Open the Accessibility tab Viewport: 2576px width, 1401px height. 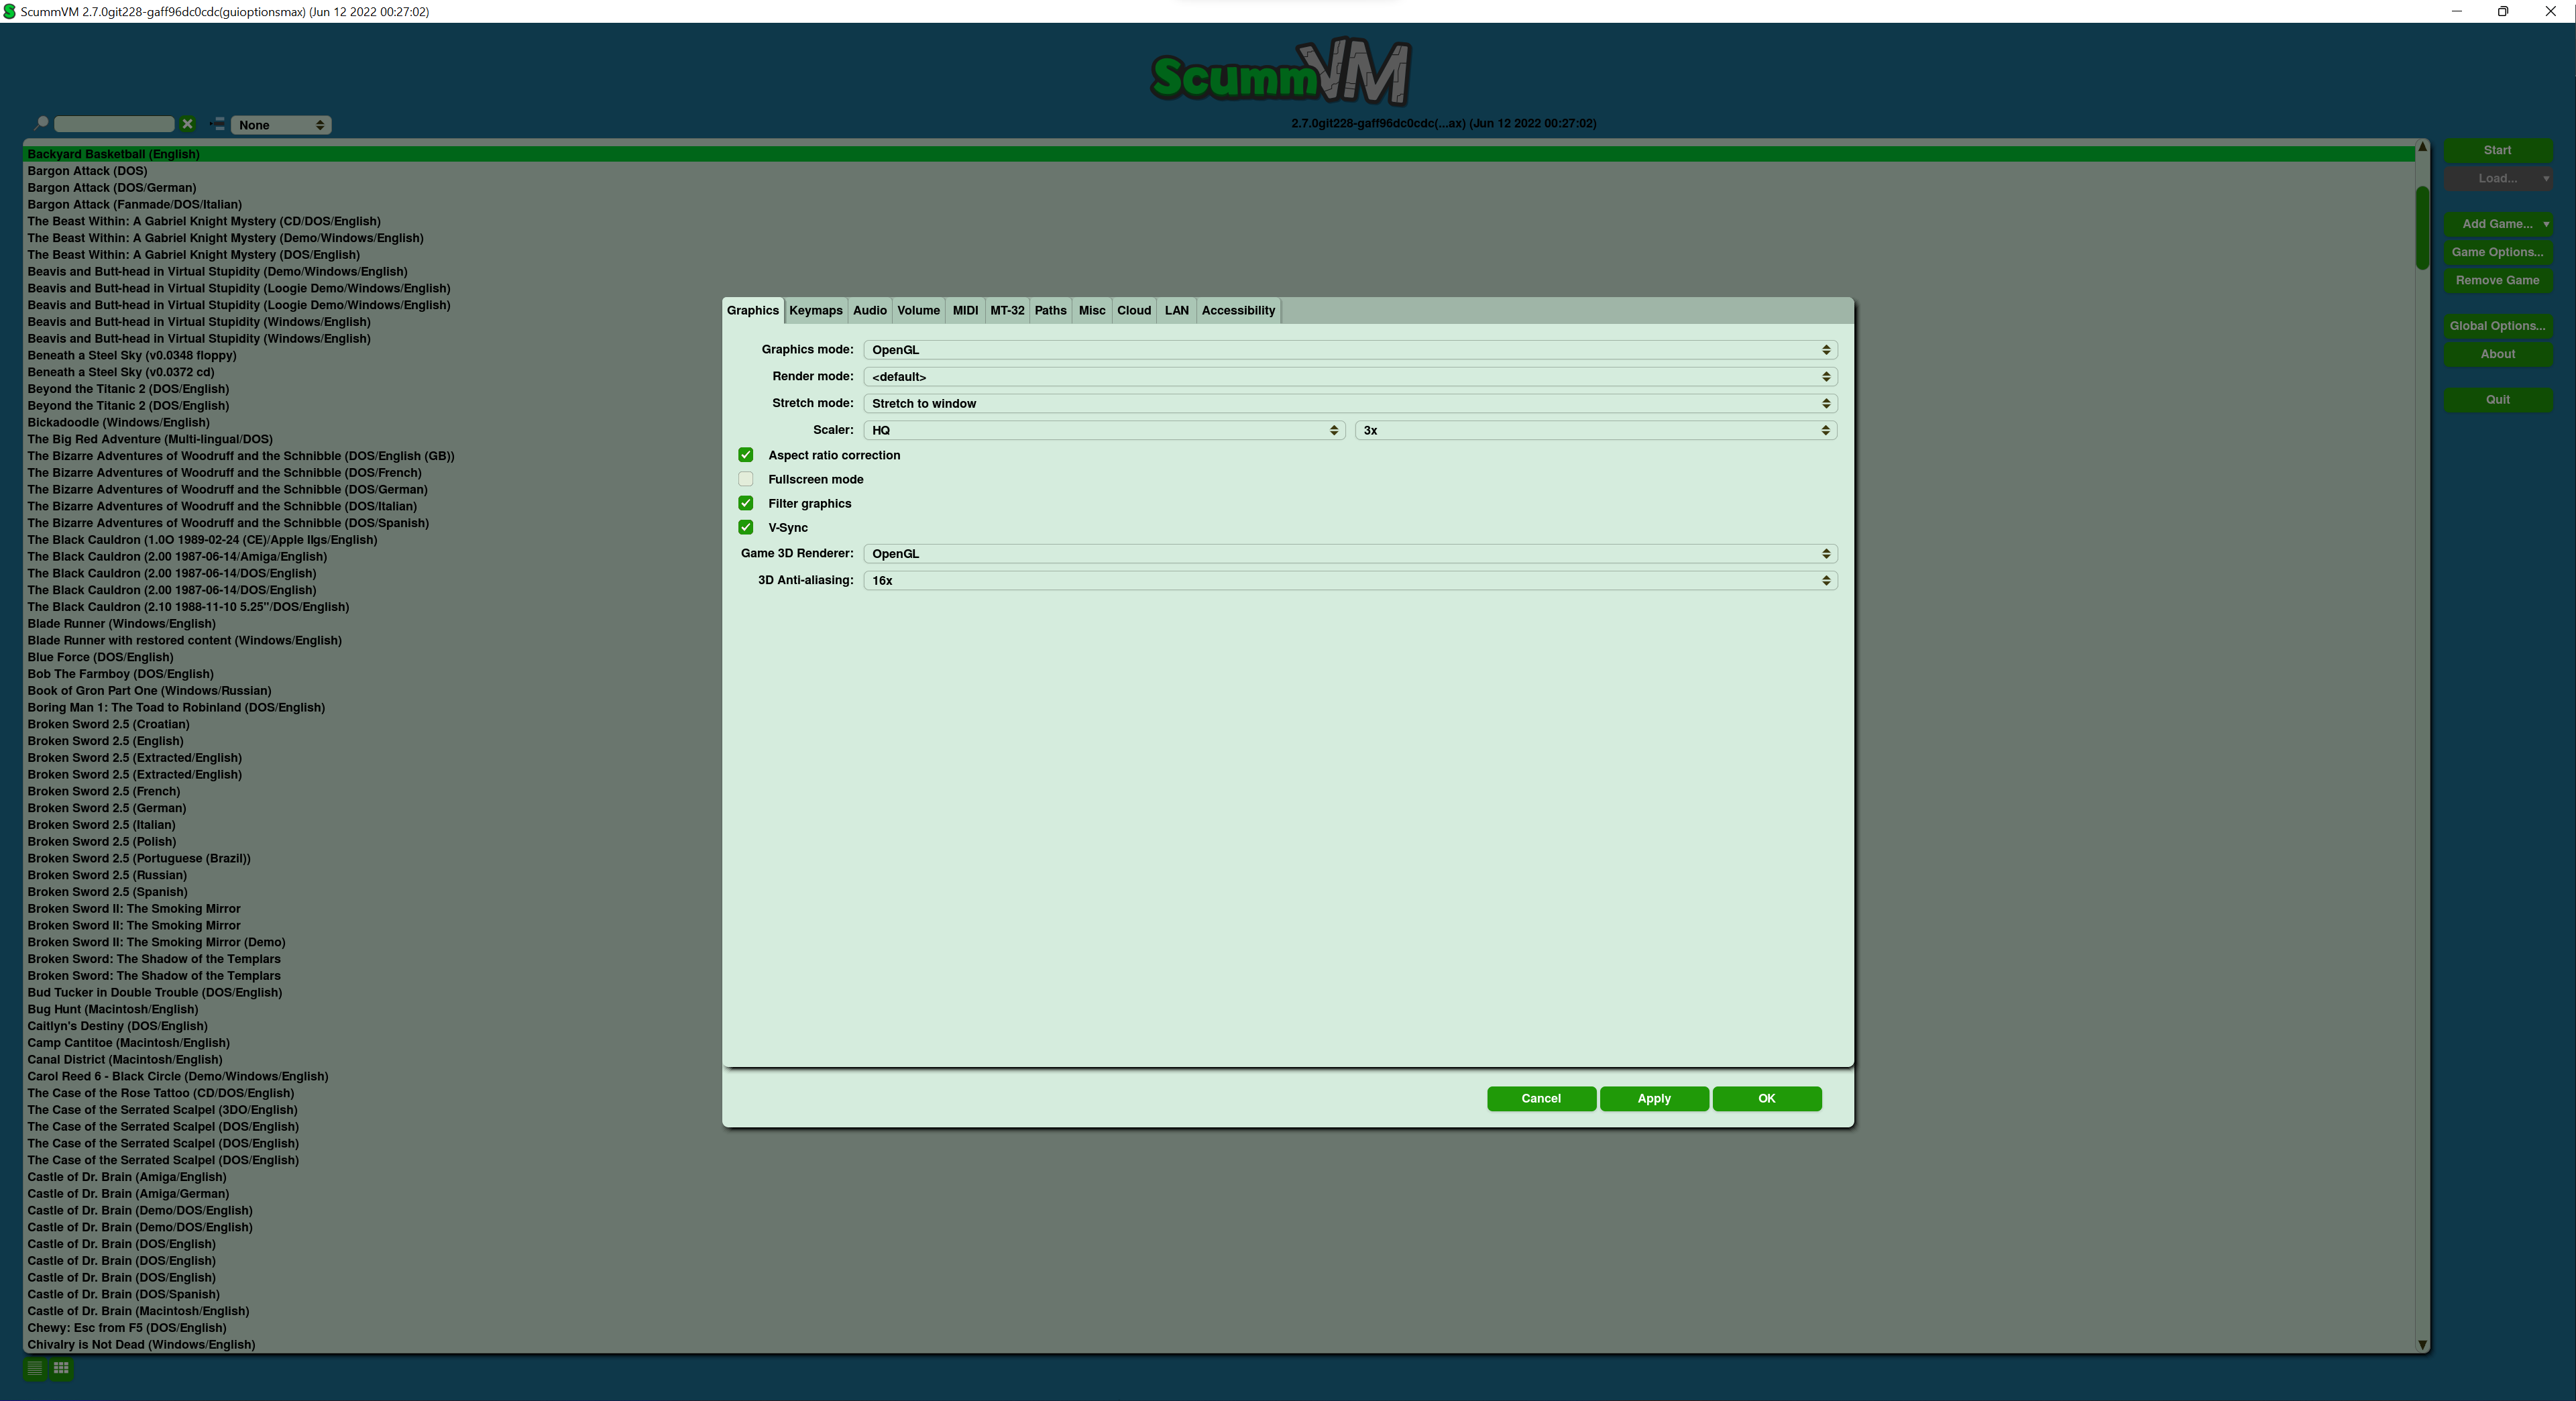tap(1238, 310)
